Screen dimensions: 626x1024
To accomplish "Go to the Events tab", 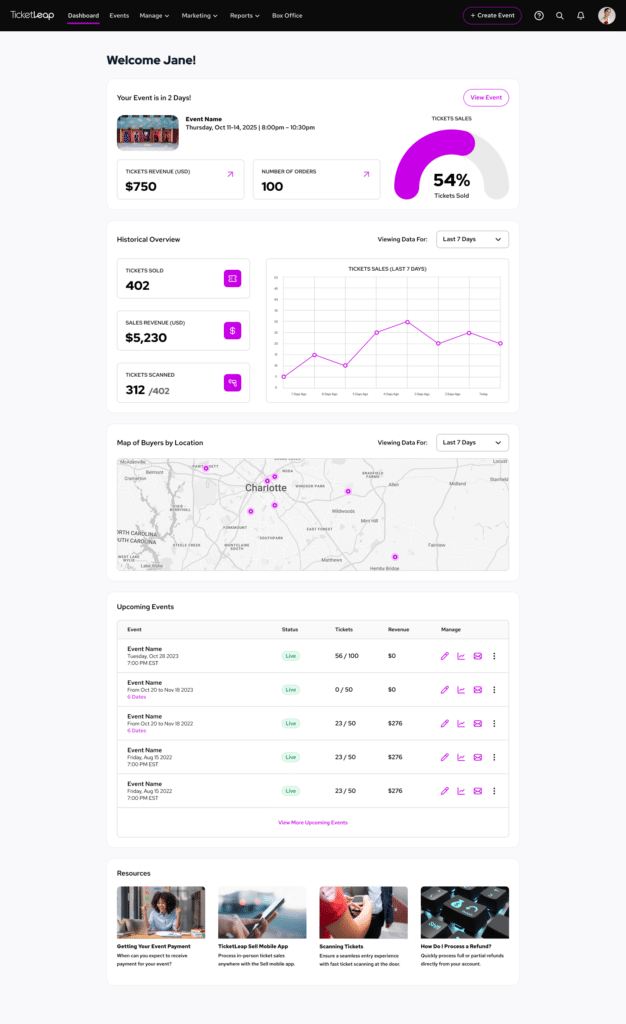I will (x=119, y=16).
